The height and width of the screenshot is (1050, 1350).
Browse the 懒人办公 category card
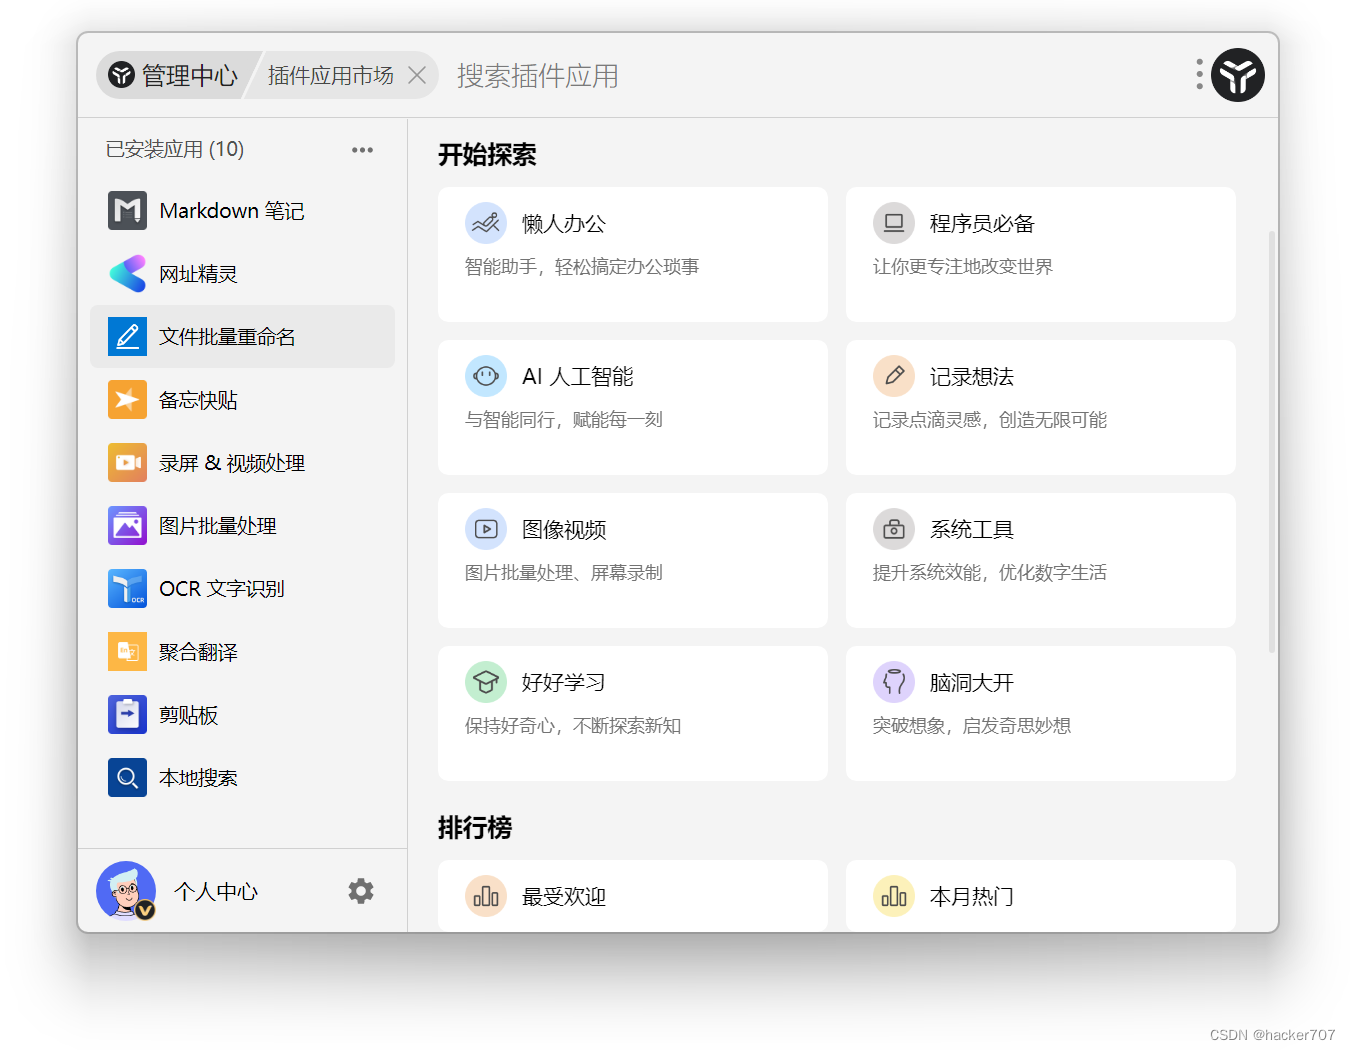click(x=633, y=254)
